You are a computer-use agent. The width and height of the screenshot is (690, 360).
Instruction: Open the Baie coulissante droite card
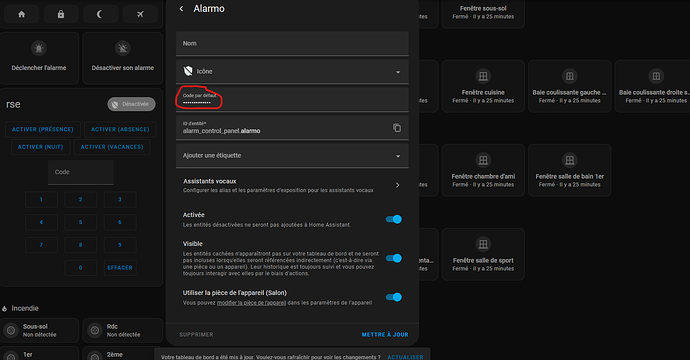coord(653,86)
